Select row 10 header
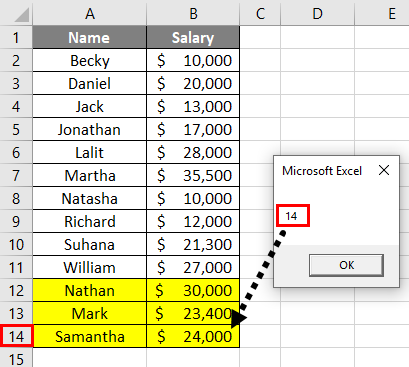The height and width of the screenshot is (367, 409). (x=16, y=244)
